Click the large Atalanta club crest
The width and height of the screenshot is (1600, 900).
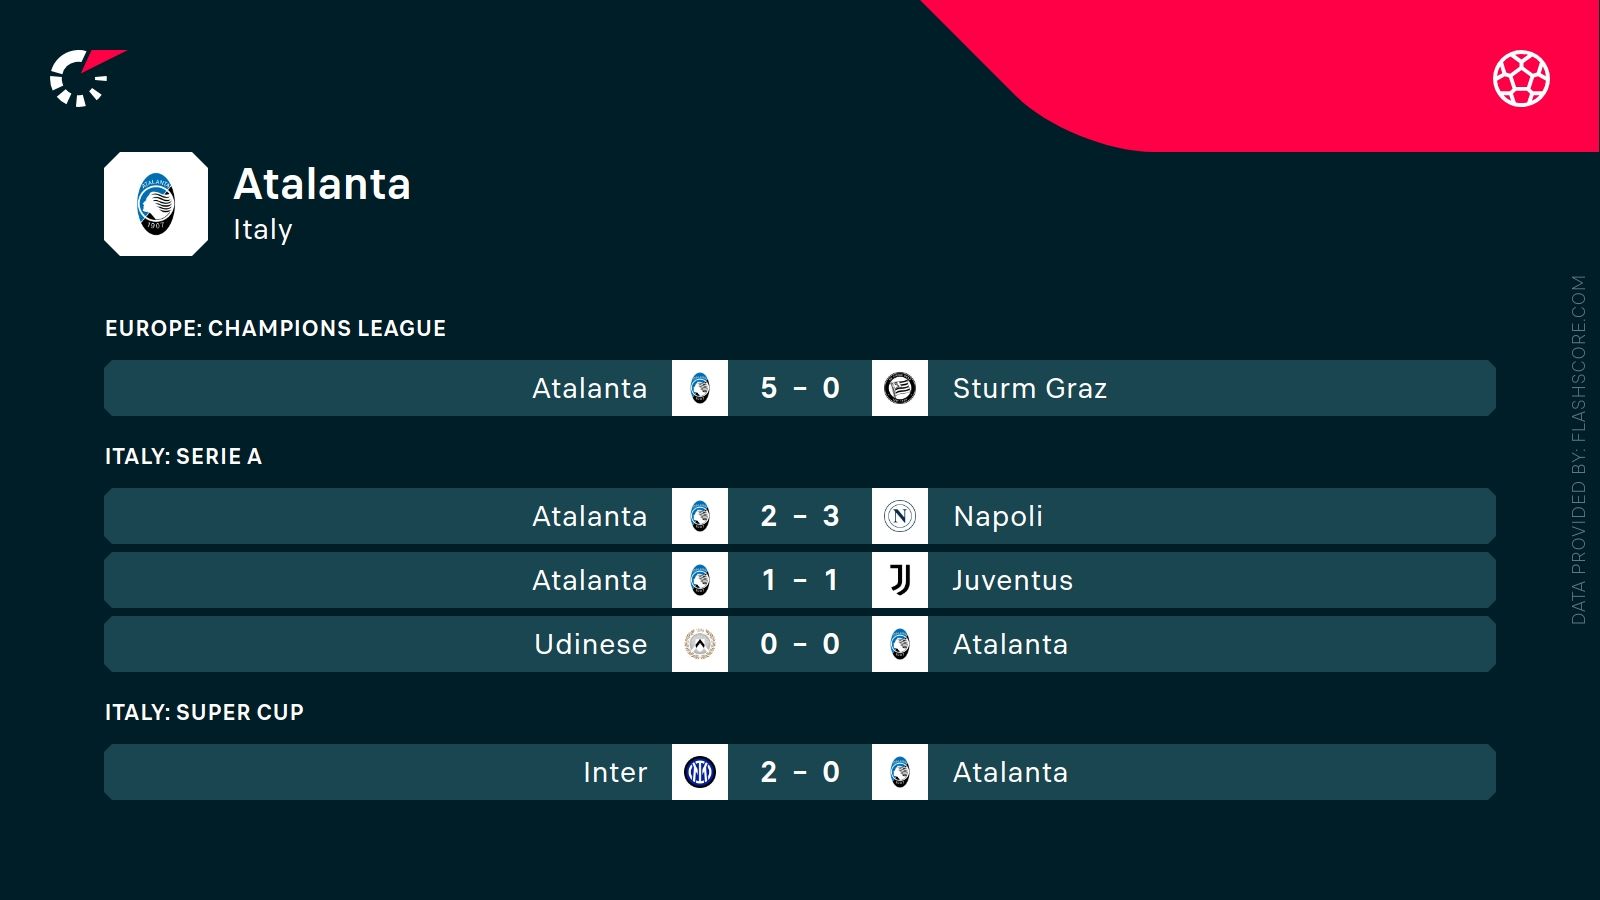[156, 204]
